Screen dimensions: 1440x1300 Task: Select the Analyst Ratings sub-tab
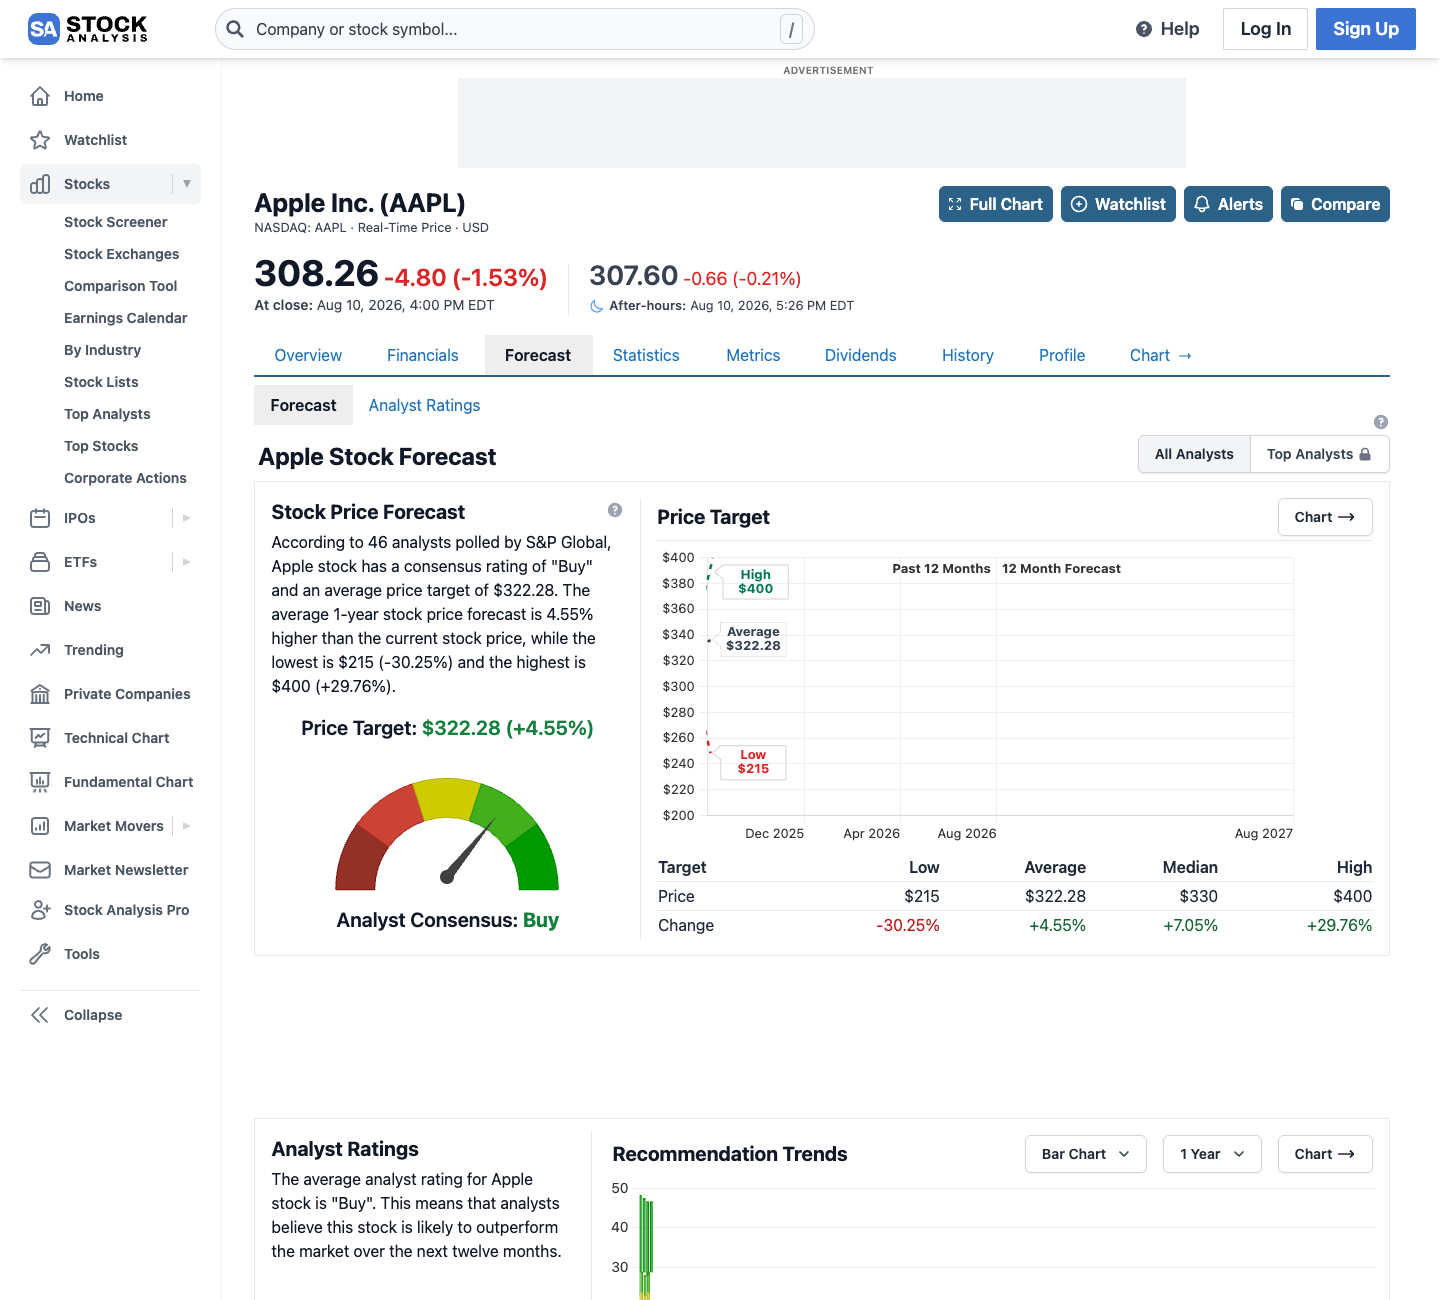[x=424, y=405]
